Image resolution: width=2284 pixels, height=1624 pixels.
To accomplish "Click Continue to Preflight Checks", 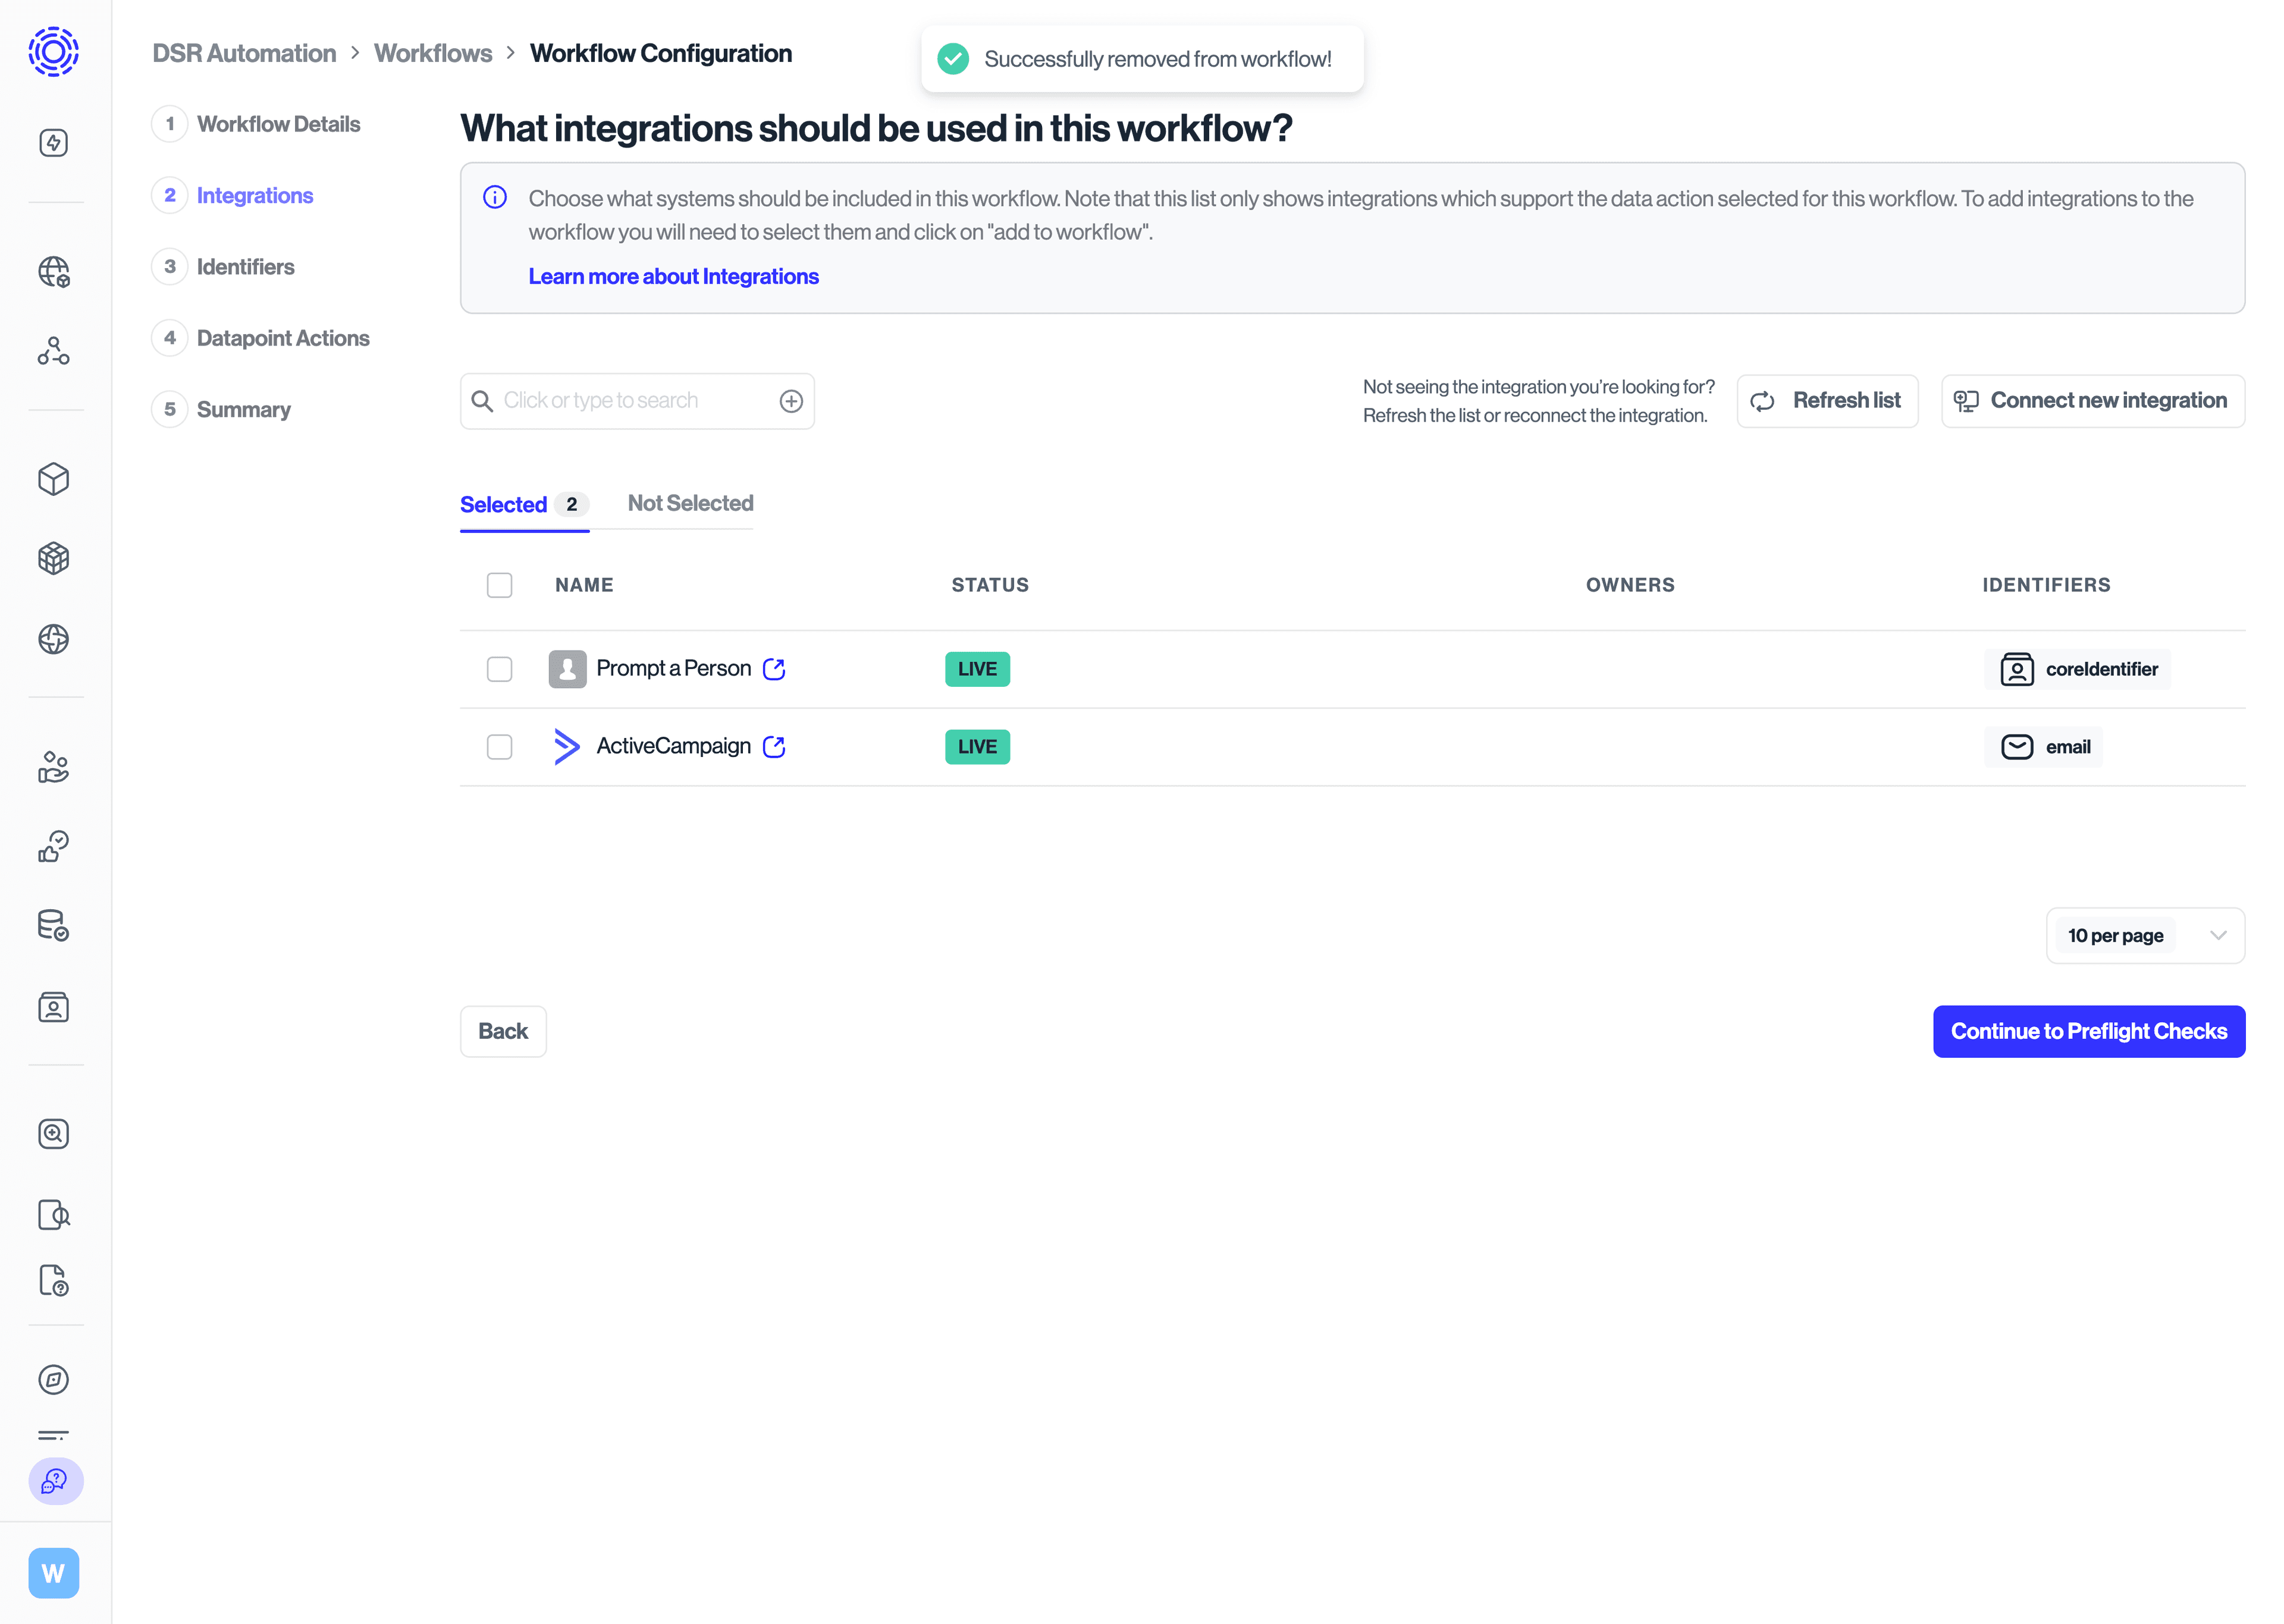I will point(2088,1031).
